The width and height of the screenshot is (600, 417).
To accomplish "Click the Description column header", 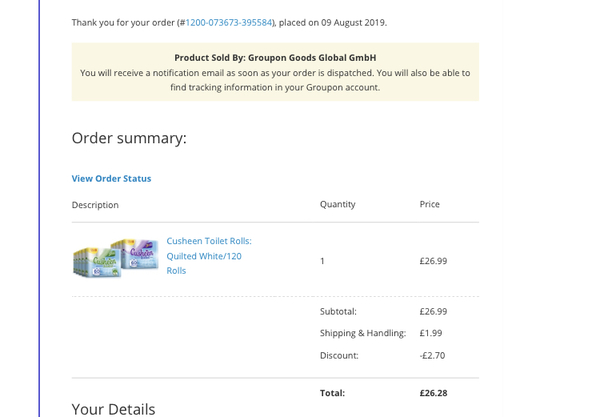I will pos(95,205).
